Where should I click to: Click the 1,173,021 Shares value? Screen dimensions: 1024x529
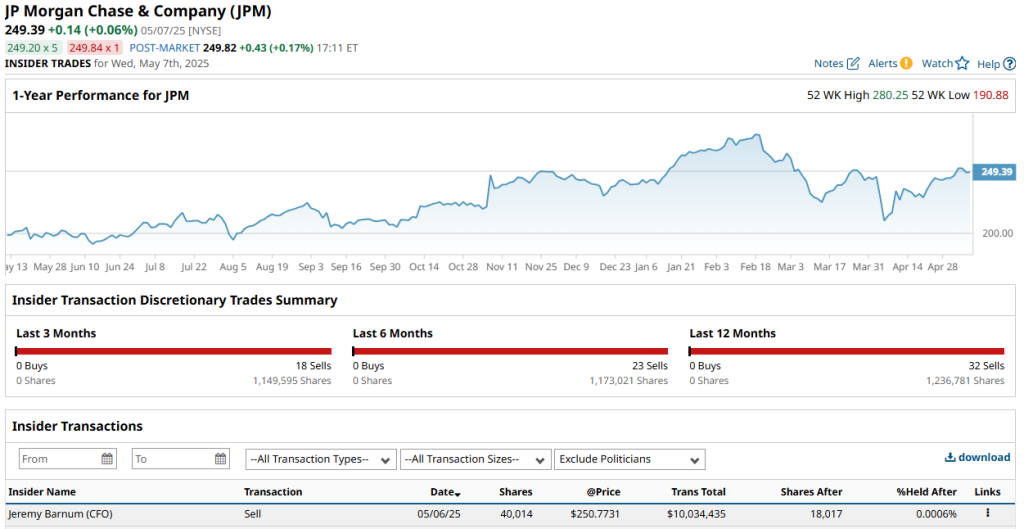click(629, 381)
